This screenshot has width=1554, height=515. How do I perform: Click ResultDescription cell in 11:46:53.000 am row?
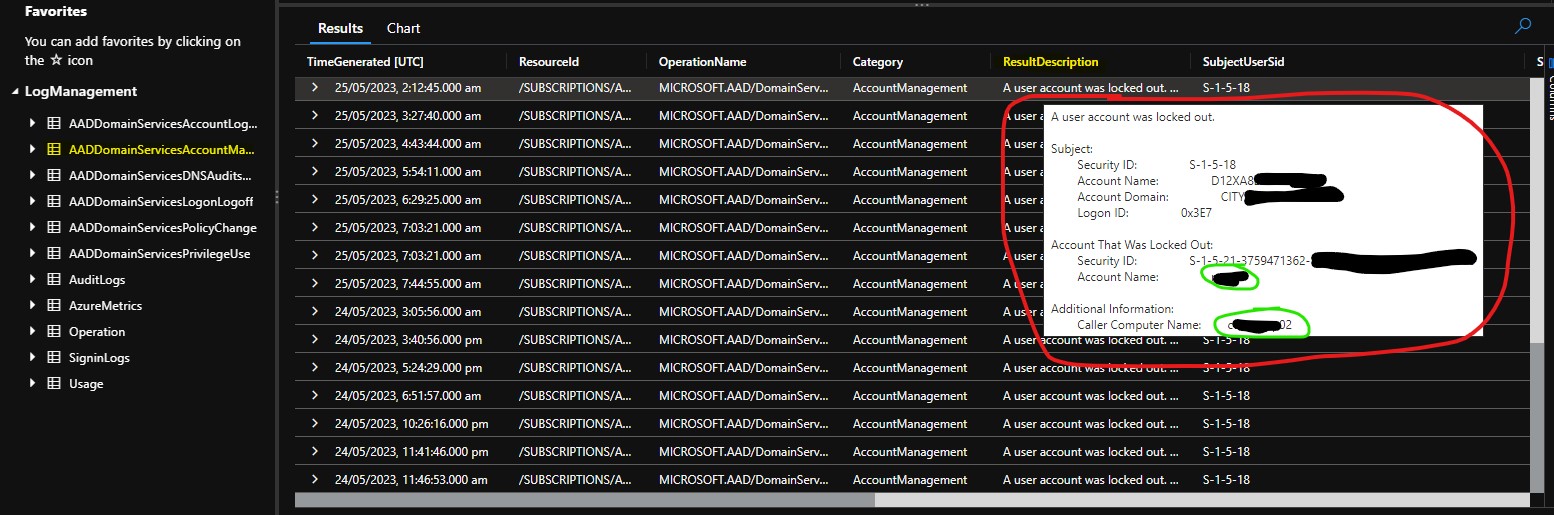pyautogui.click(x=1091, y=480)
